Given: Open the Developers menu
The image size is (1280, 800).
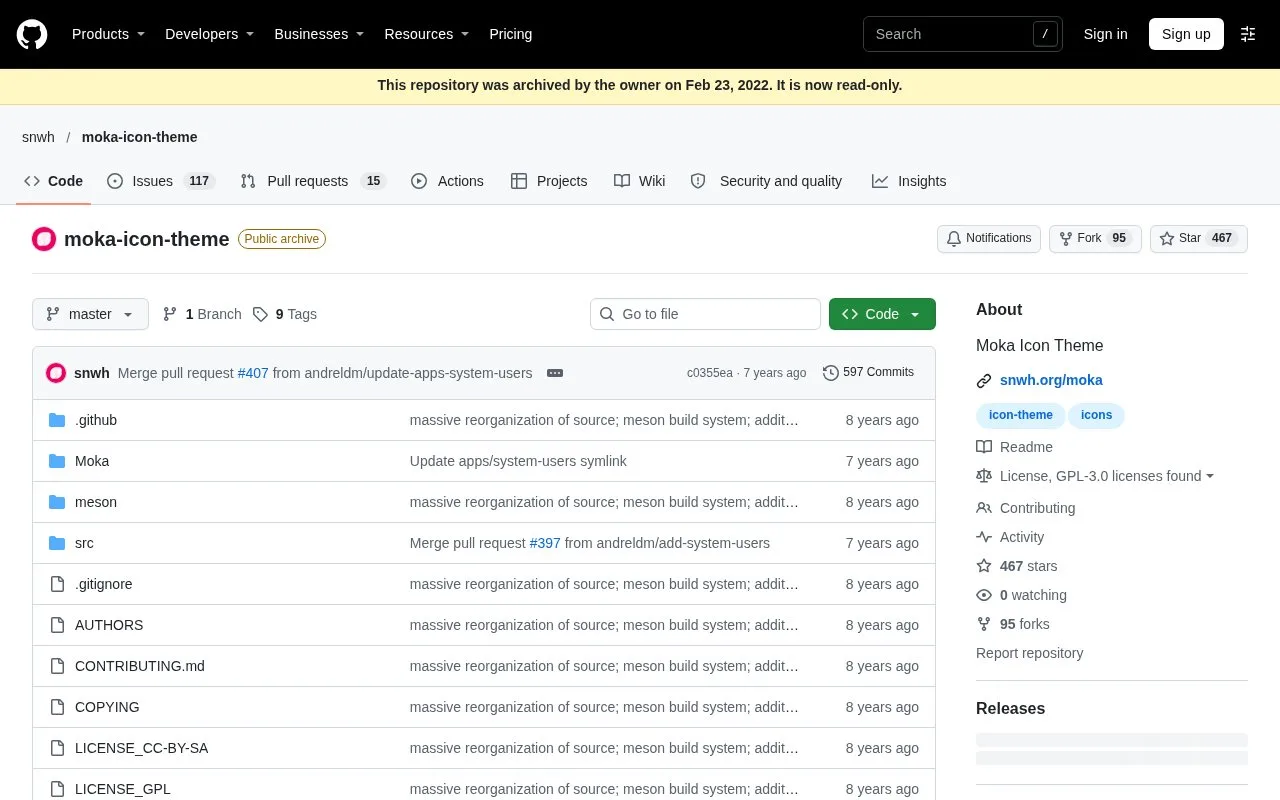Looking at the screenshot, I should point(210,34).
